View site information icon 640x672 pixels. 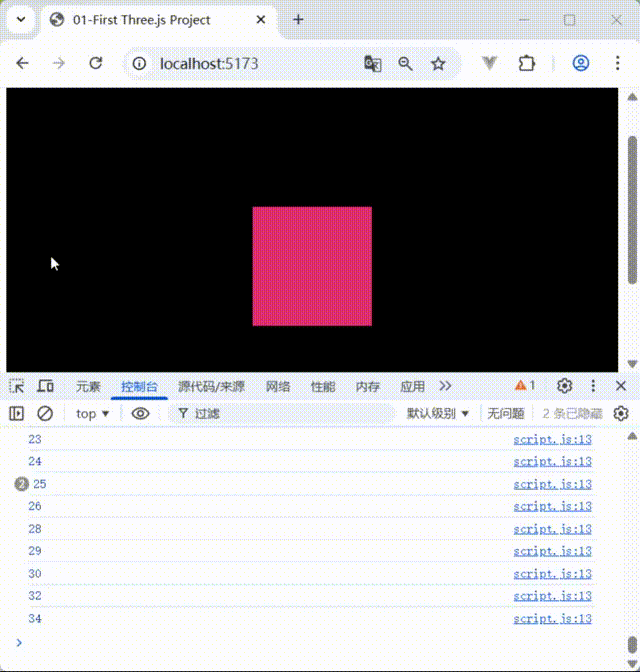tap(139, 64)
